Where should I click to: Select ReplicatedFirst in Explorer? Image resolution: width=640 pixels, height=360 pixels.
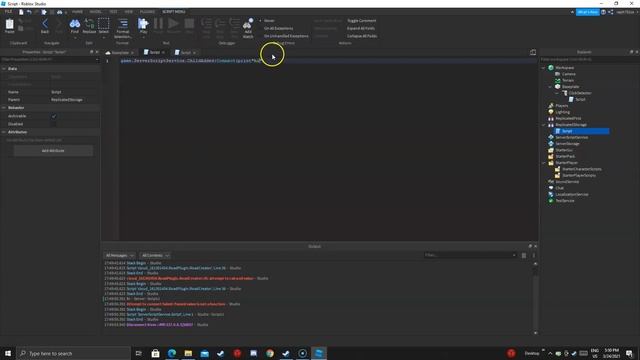tap(568, 118)
